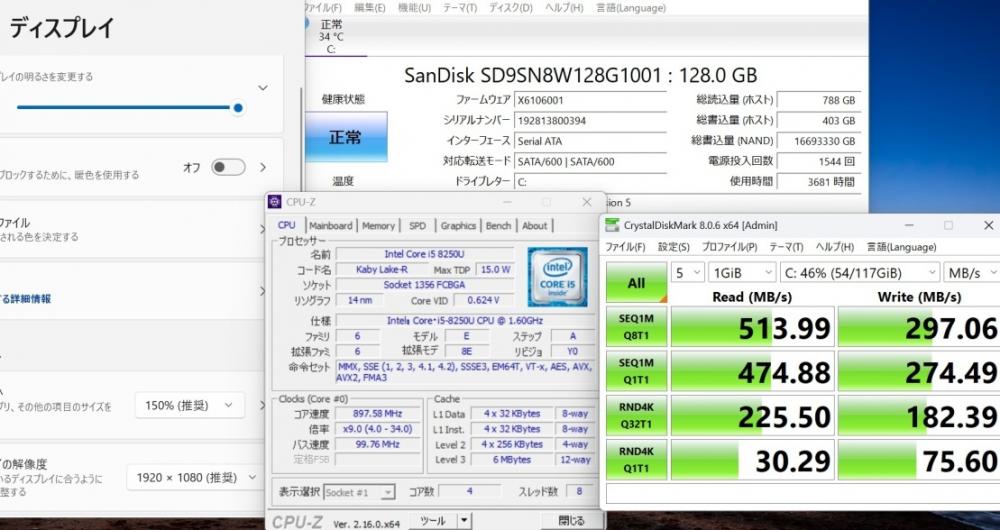1000x530 pixels.
Task: Click the 閉じる button in CPU-Z
Action: [570, 520]
